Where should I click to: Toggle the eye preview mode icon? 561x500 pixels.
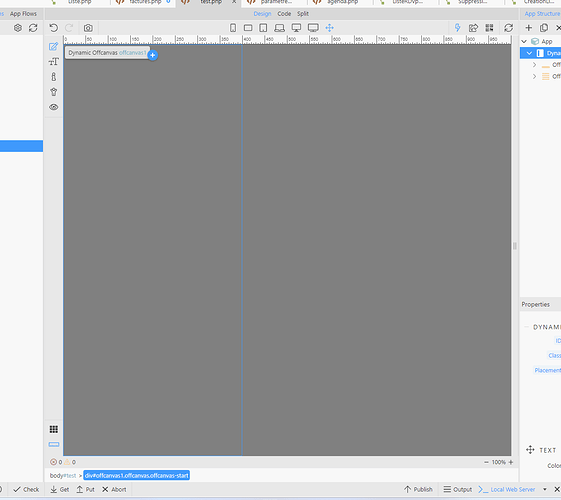tap(54, 107)
